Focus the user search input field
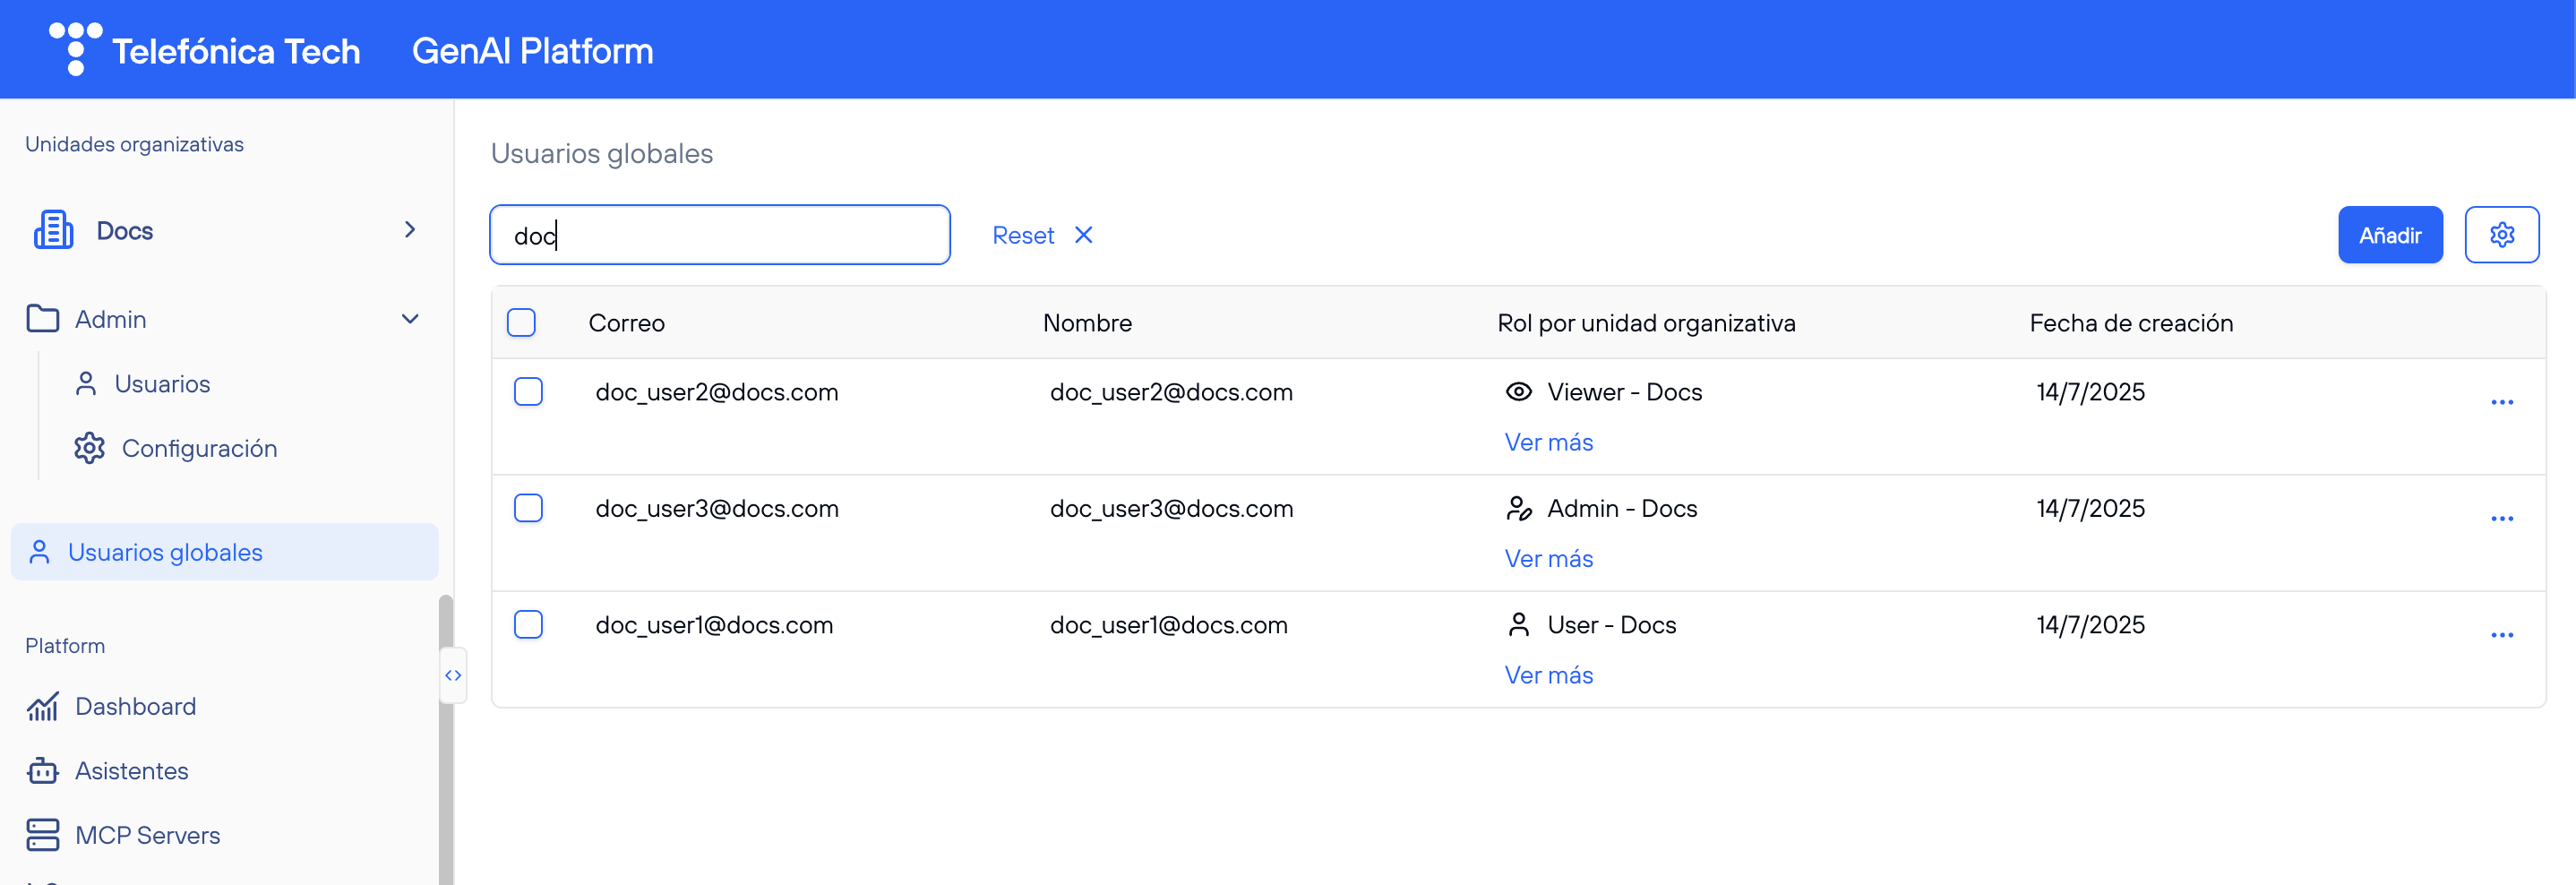The image size is (2576, 885). 719,235
